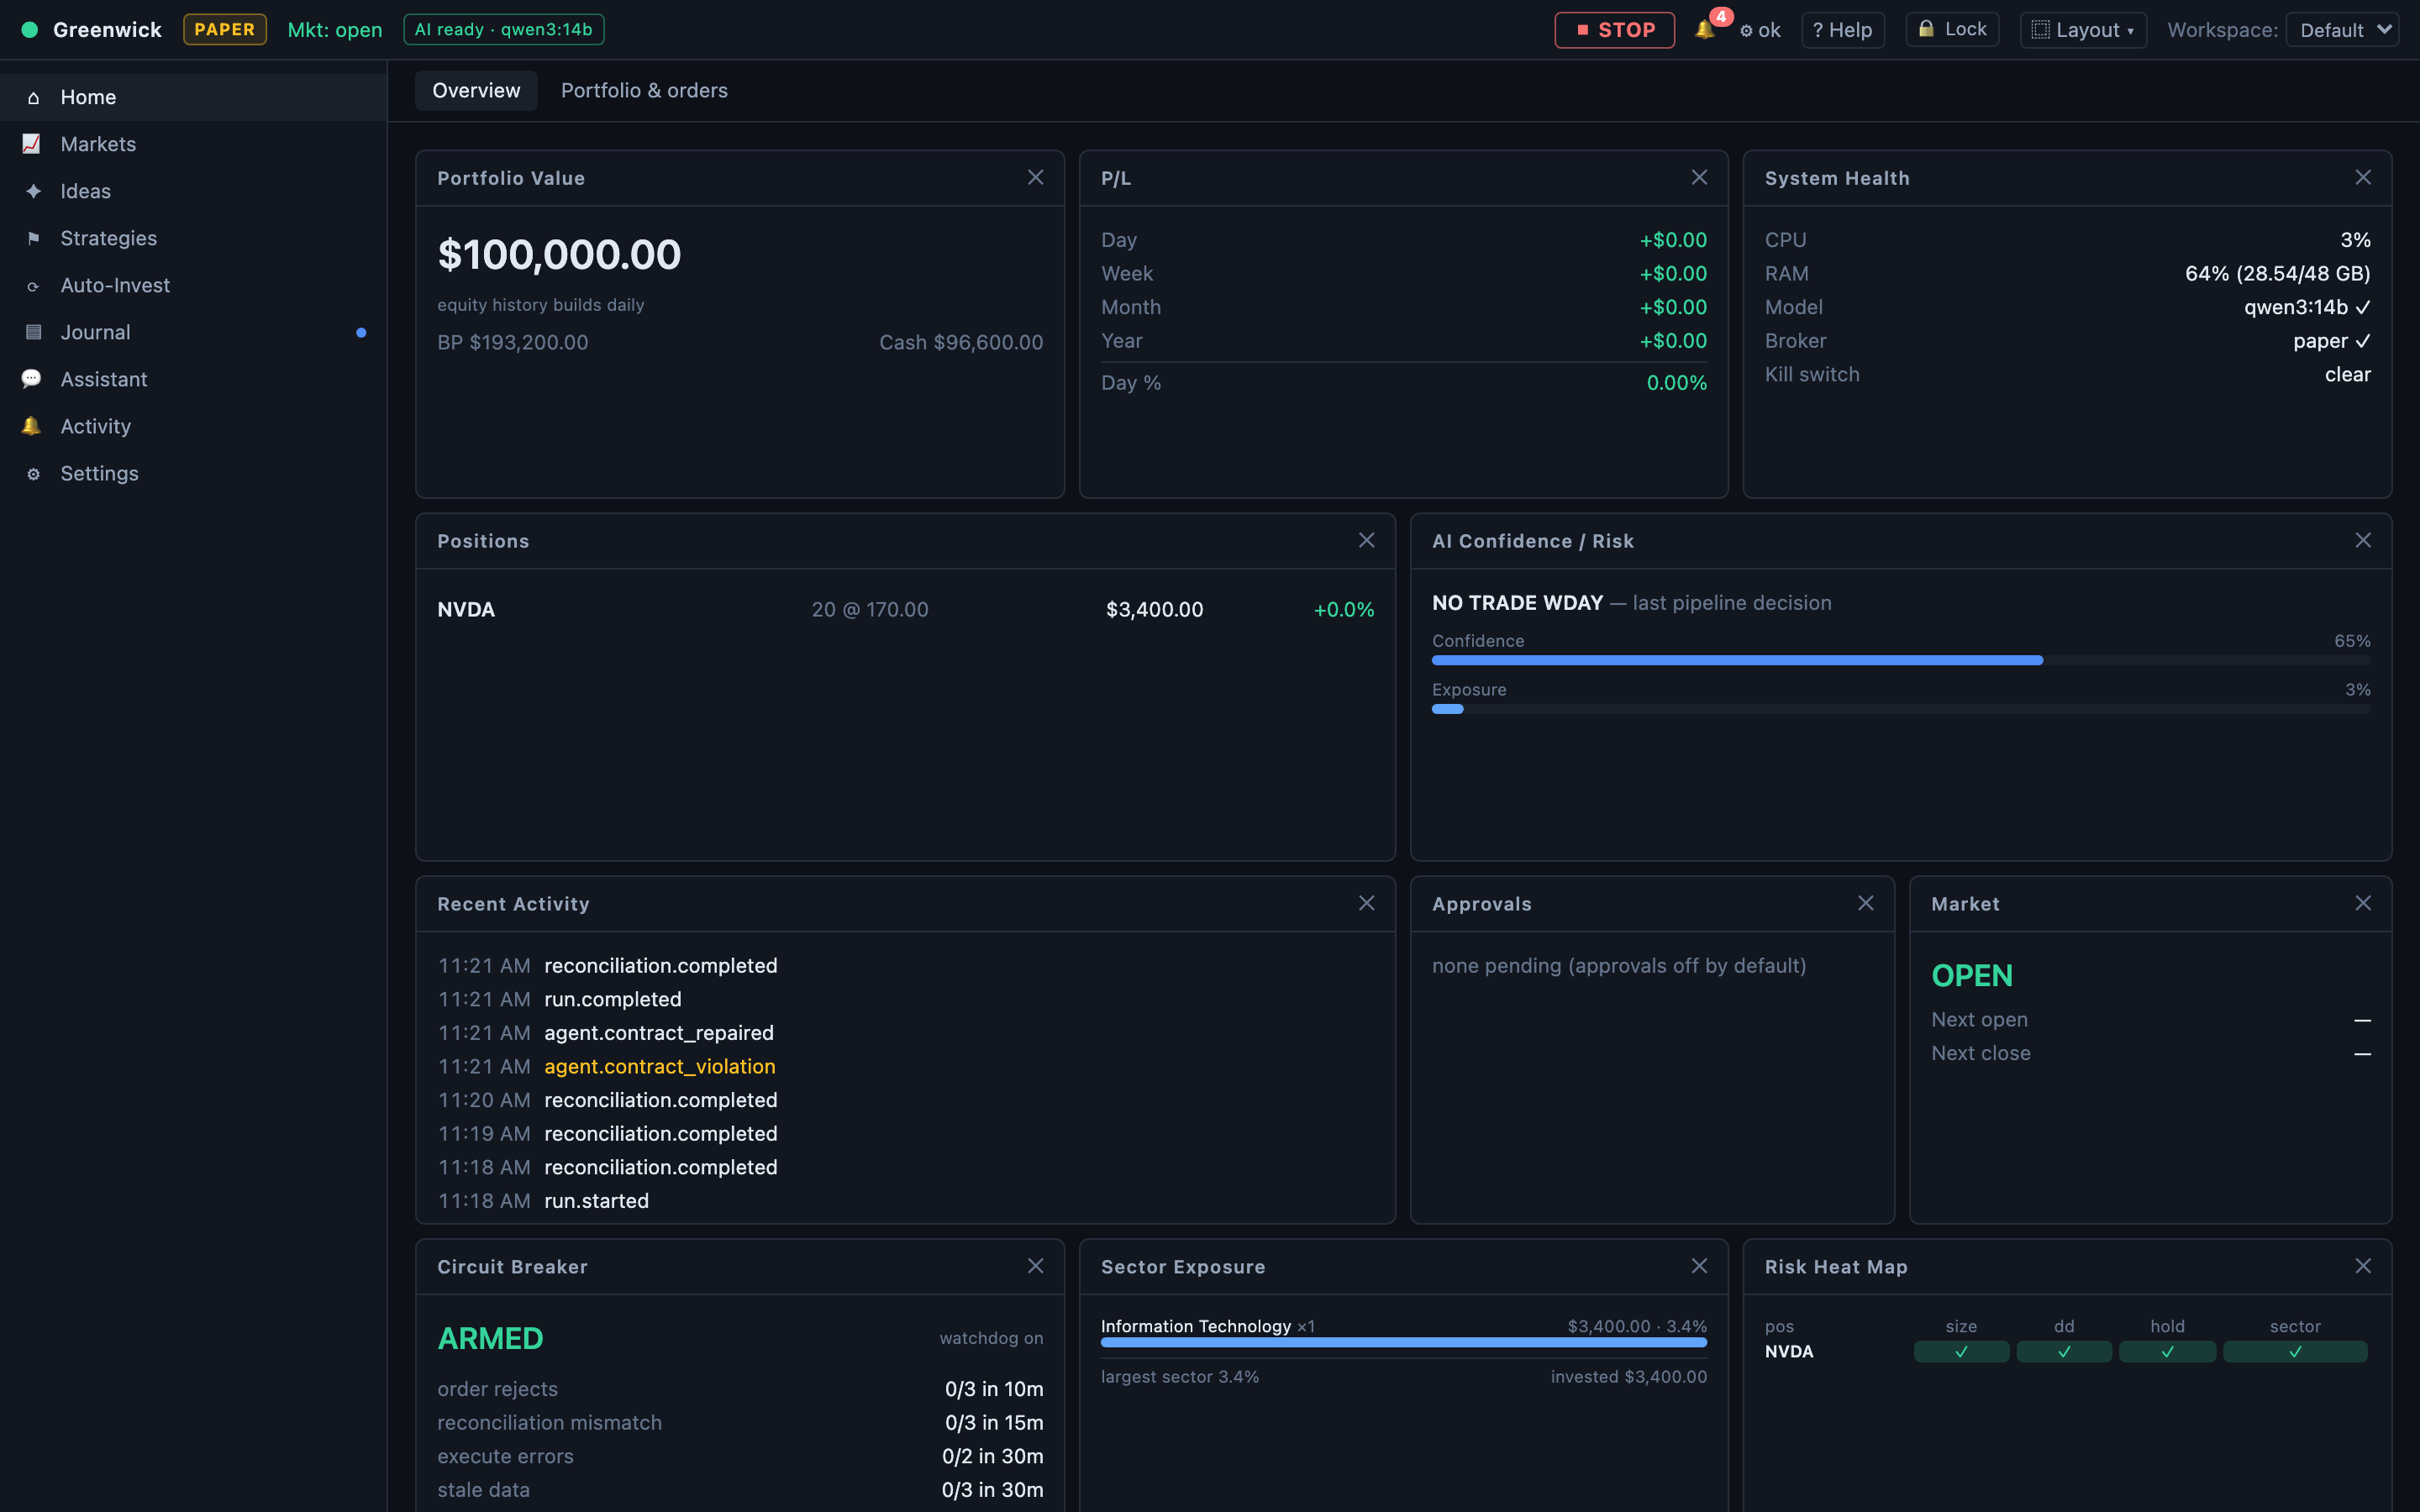This screenshot has height=1512, width=2420.
Task: Open the Home sidebar item
Action: [193, 97]
